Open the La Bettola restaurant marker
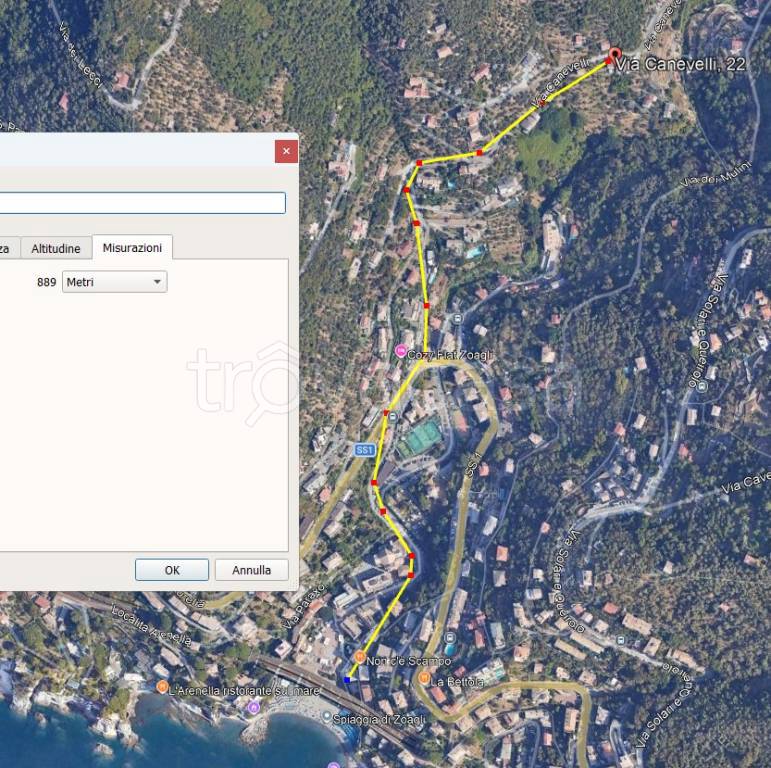 (424, 678)
